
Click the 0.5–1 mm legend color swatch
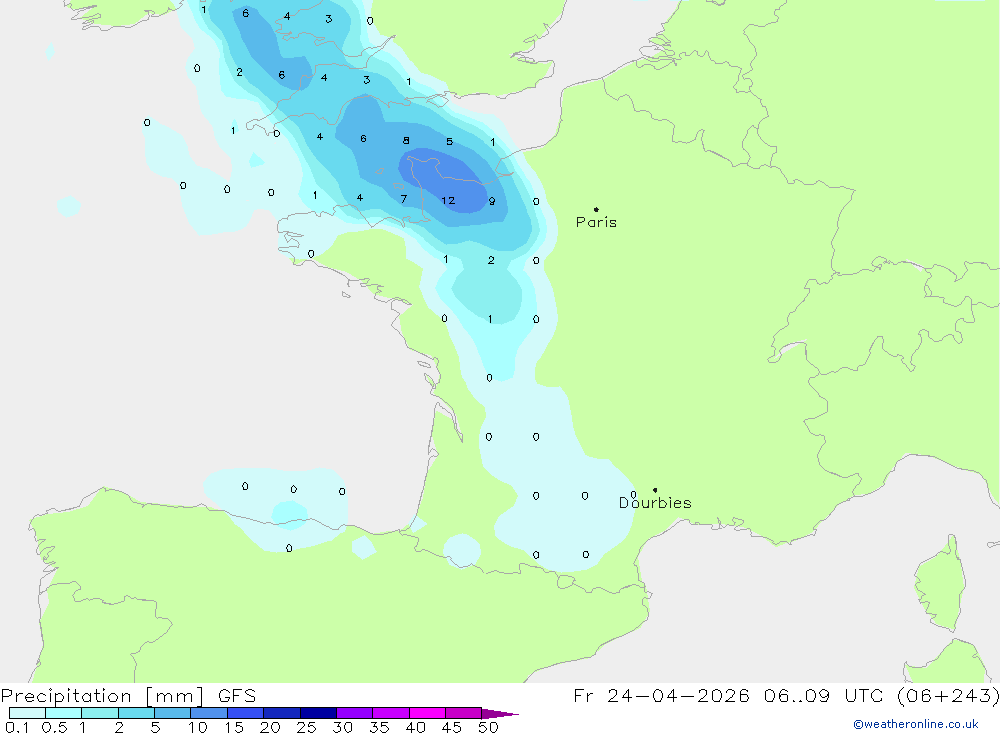64,713
